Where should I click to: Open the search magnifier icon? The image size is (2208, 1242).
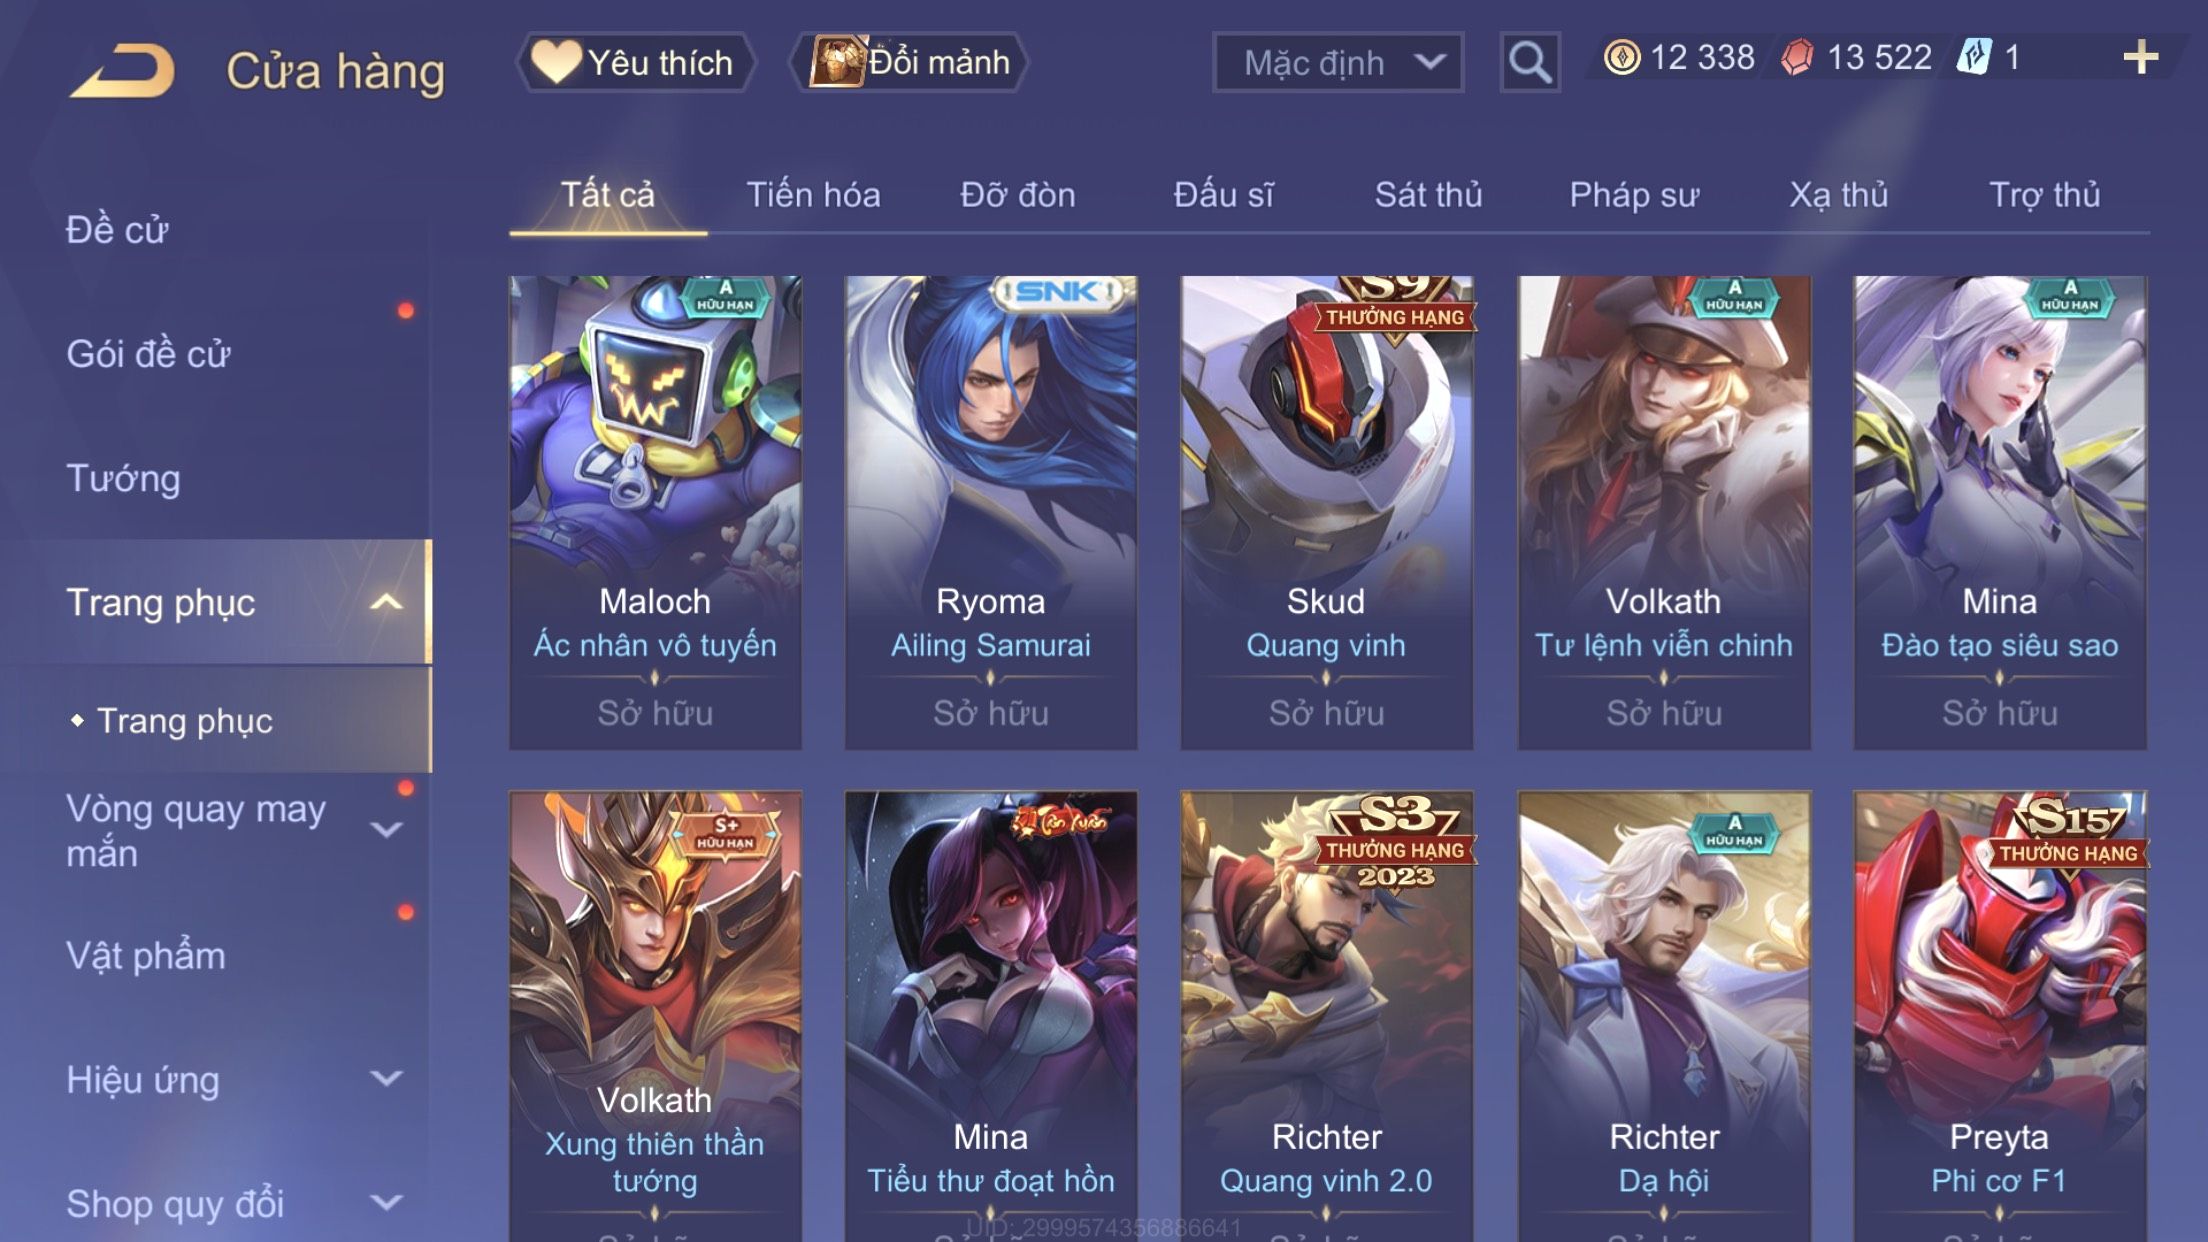coord(1530,62)
